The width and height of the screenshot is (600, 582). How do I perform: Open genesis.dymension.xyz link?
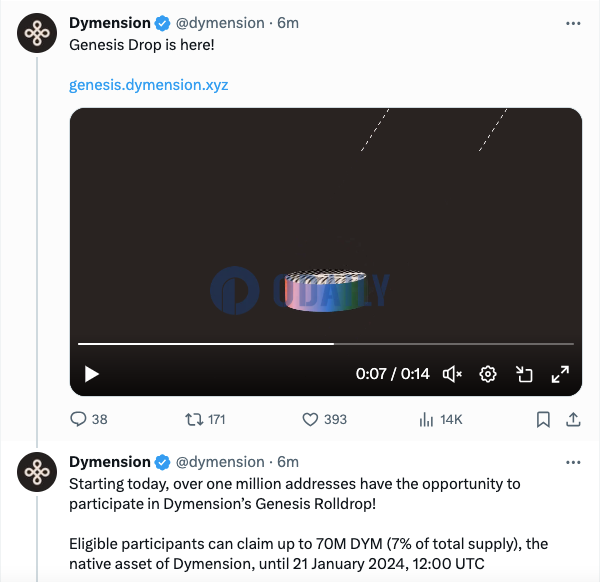[148, 85]
